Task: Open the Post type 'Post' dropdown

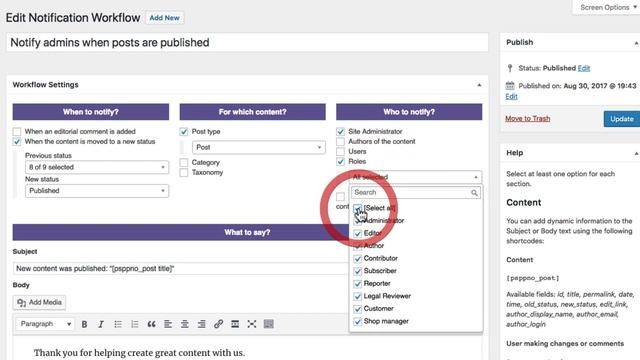Action: click(259, 147)
